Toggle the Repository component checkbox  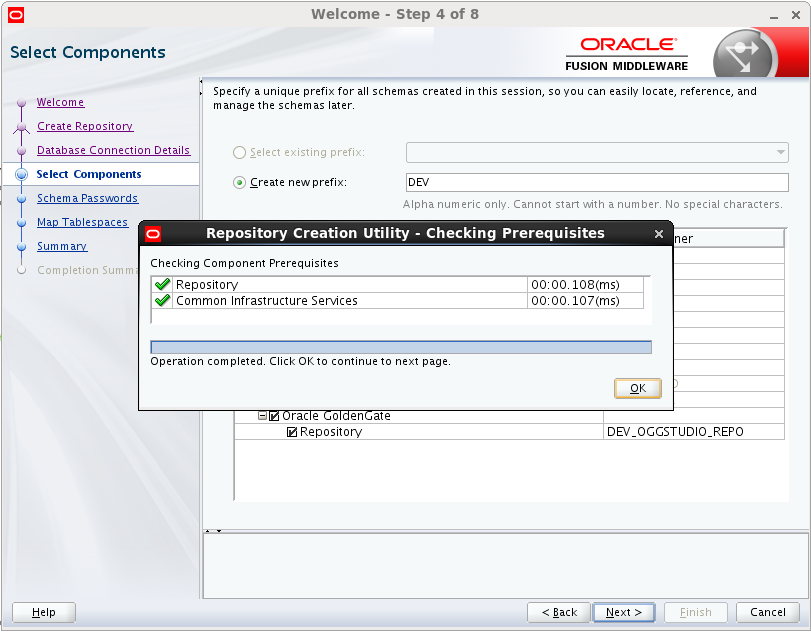pyautogui.click(x=292, y=432)
